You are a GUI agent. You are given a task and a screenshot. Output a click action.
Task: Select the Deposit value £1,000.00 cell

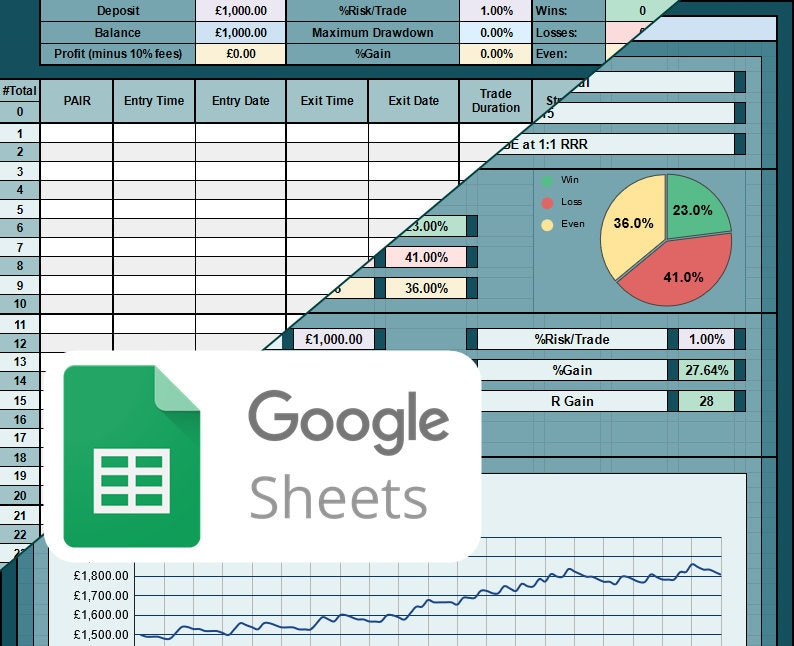tap(241, 11)
